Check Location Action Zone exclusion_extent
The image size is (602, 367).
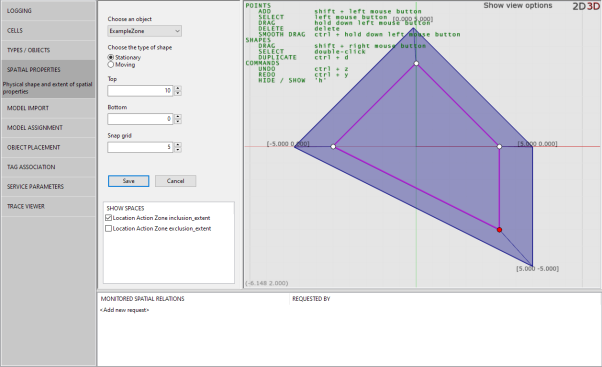coord(109,228)
